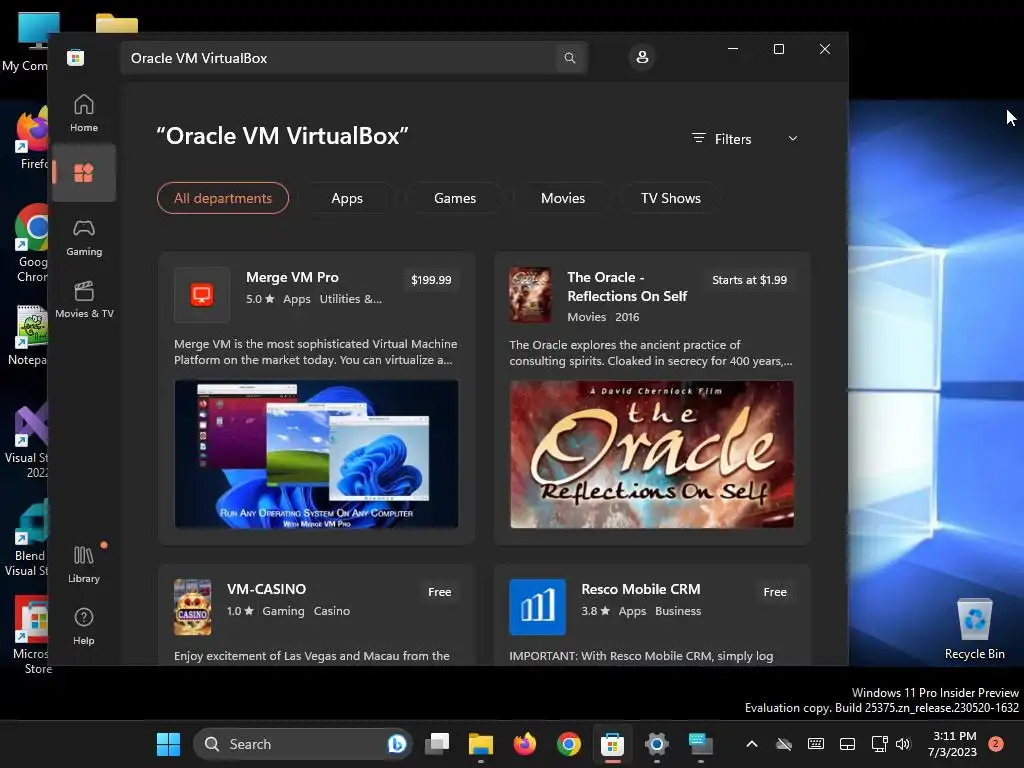Click the $199.99 price button
This screenshot has height=768, width=1024.
click(431, 280)
